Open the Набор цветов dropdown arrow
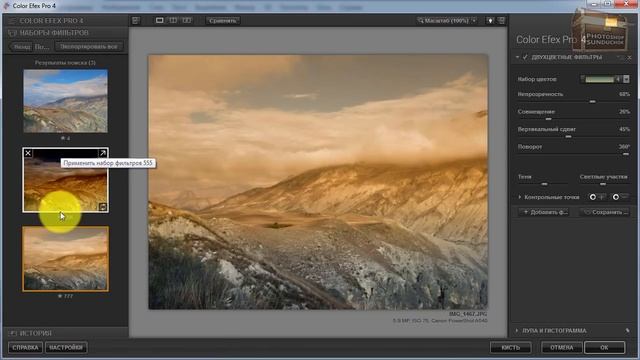The height and width of the screenshot is (360, 640). [626, 79]
